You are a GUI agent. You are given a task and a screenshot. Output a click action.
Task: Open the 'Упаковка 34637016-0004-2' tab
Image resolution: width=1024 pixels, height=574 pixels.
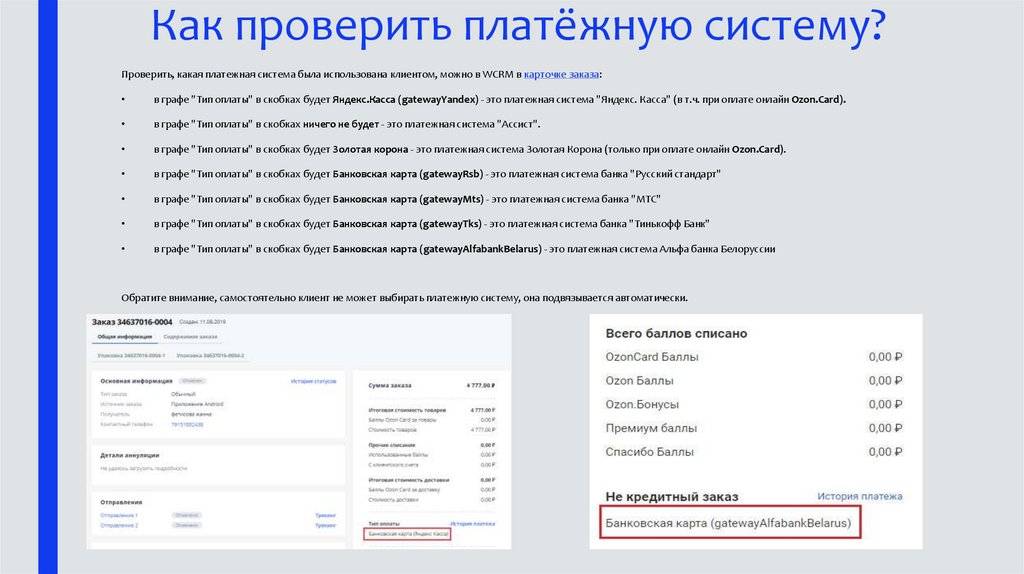tap(210, 356)
